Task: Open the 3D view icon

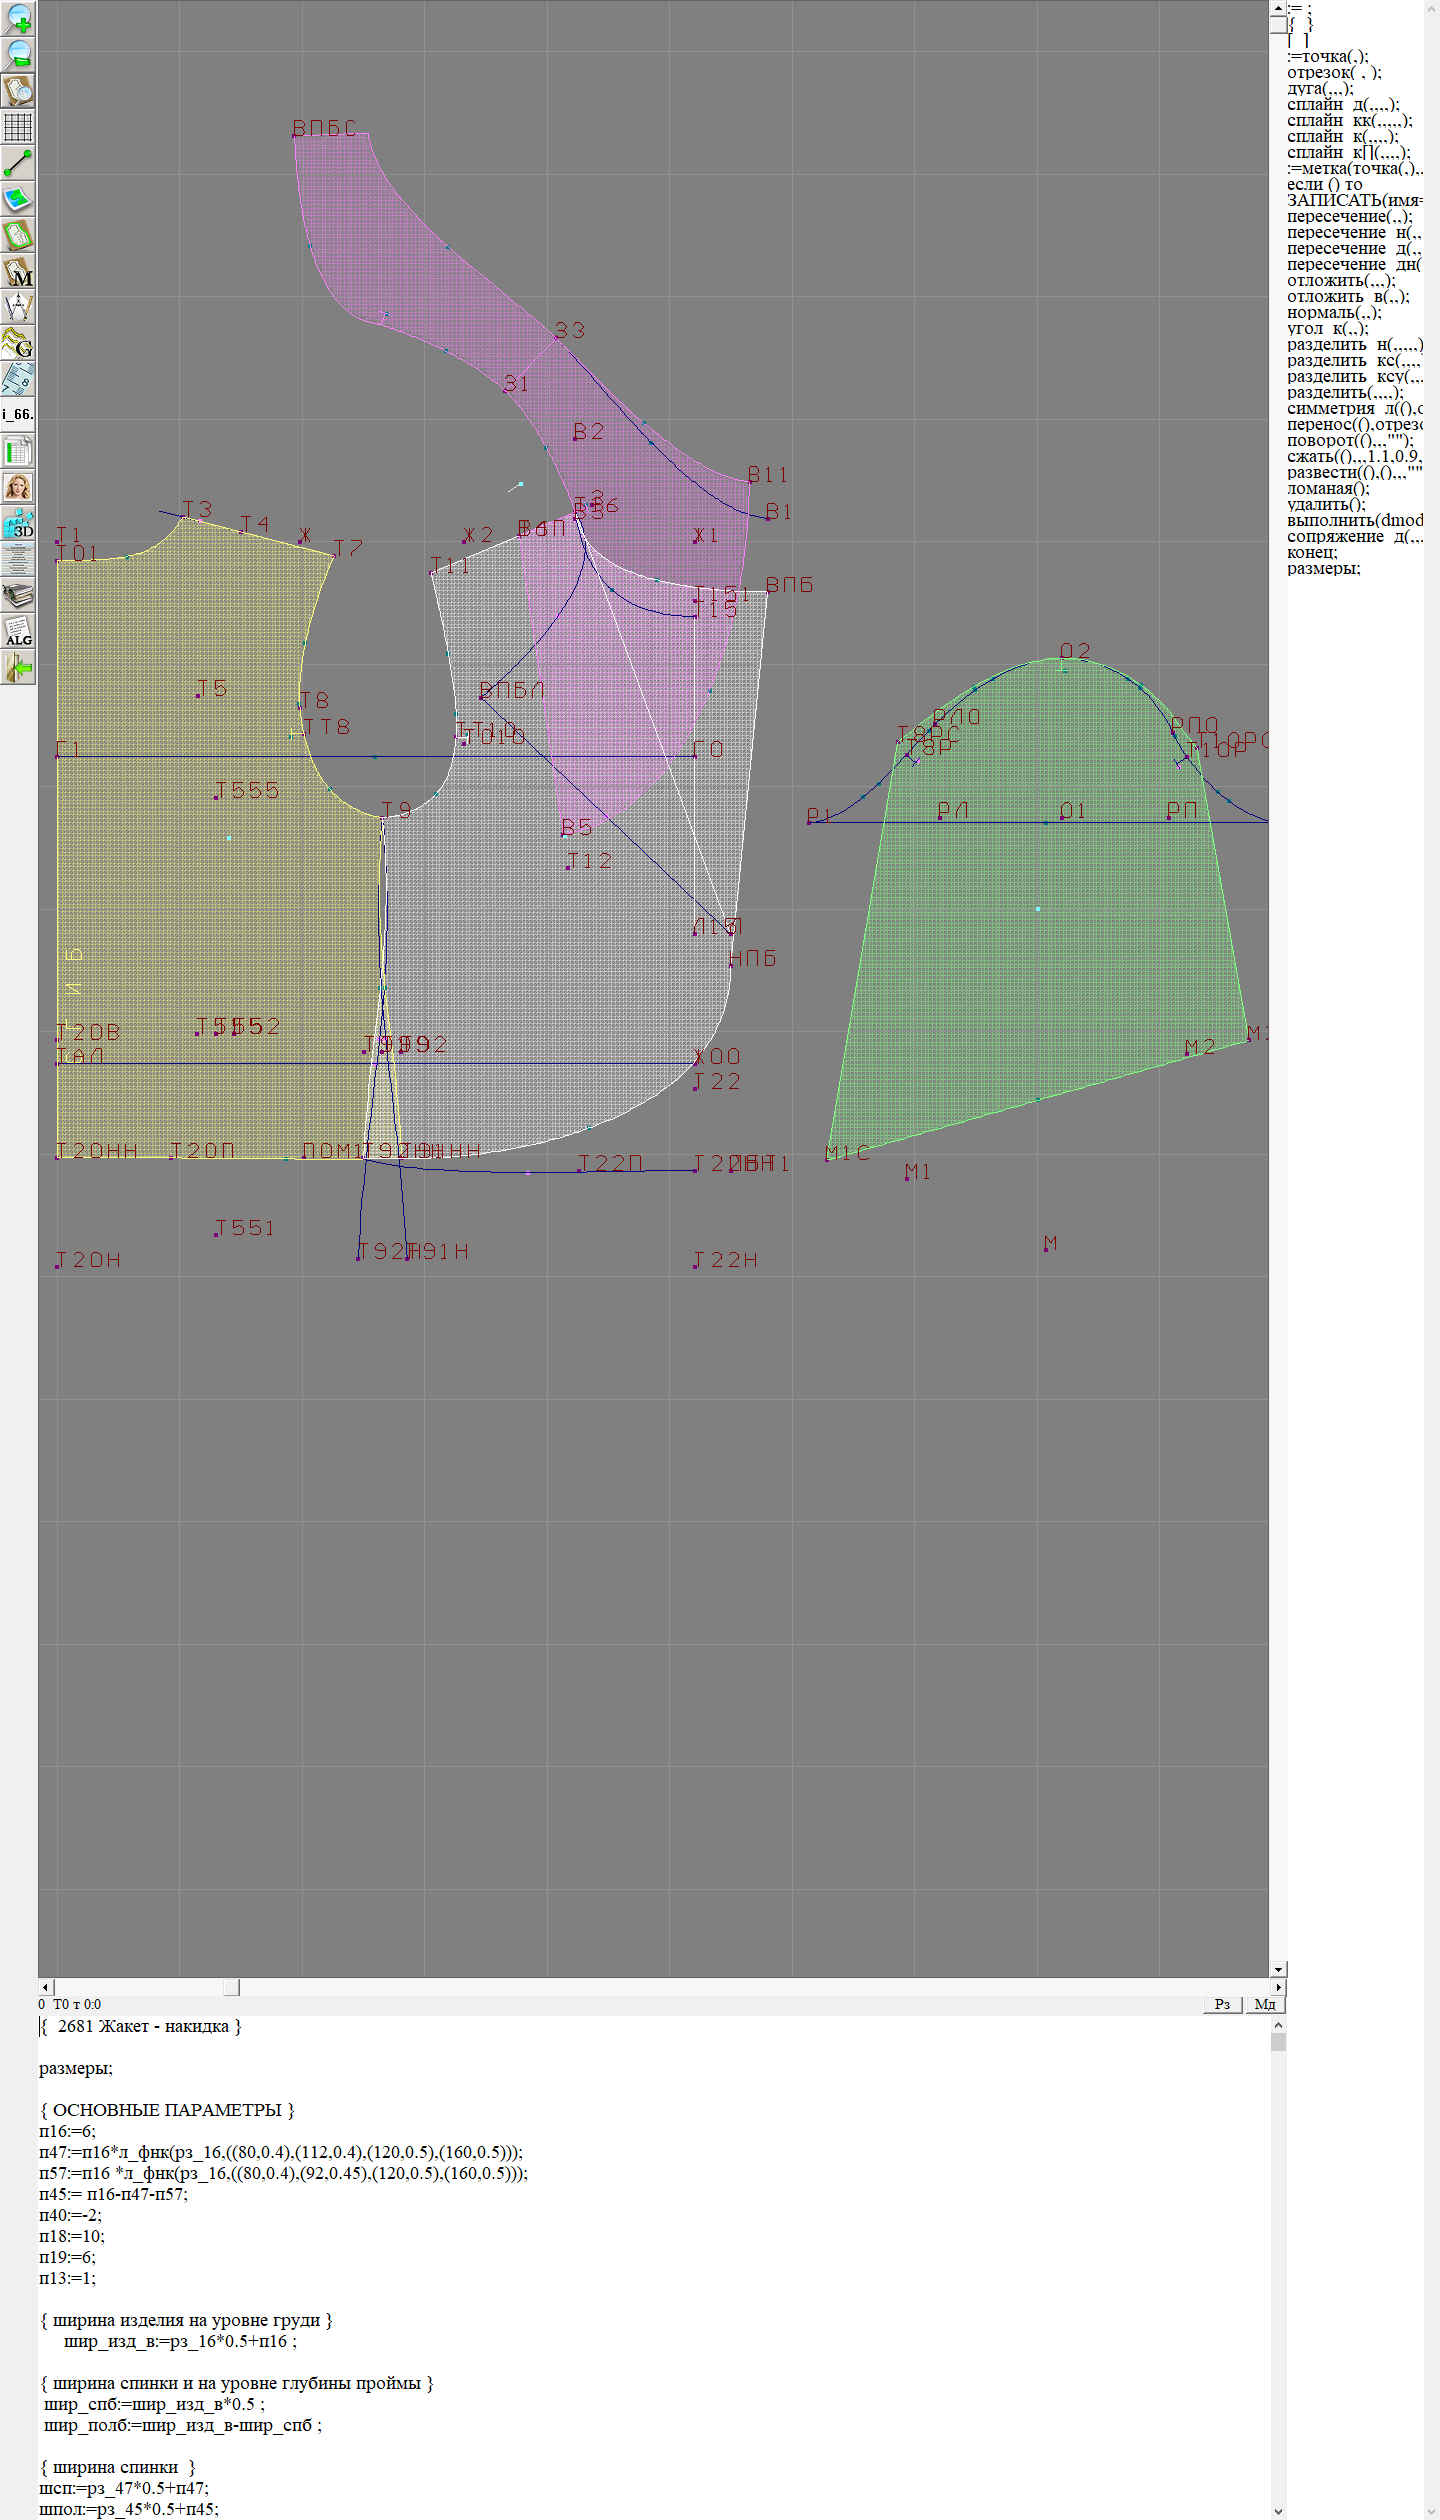Action: pyautogui.click(x=18, y=524)
